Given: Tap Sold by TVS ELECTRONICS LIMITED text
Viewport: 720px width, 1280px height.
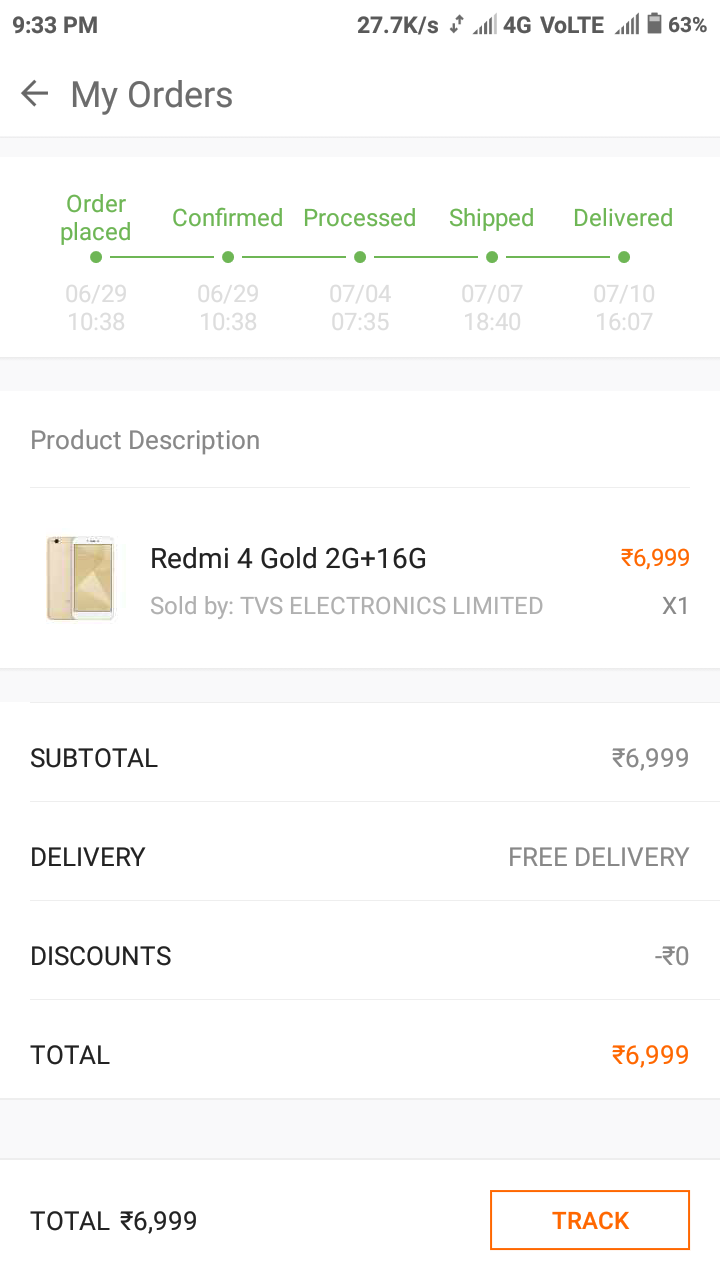Looking at the screenshot, I should [x=346, y=606].
